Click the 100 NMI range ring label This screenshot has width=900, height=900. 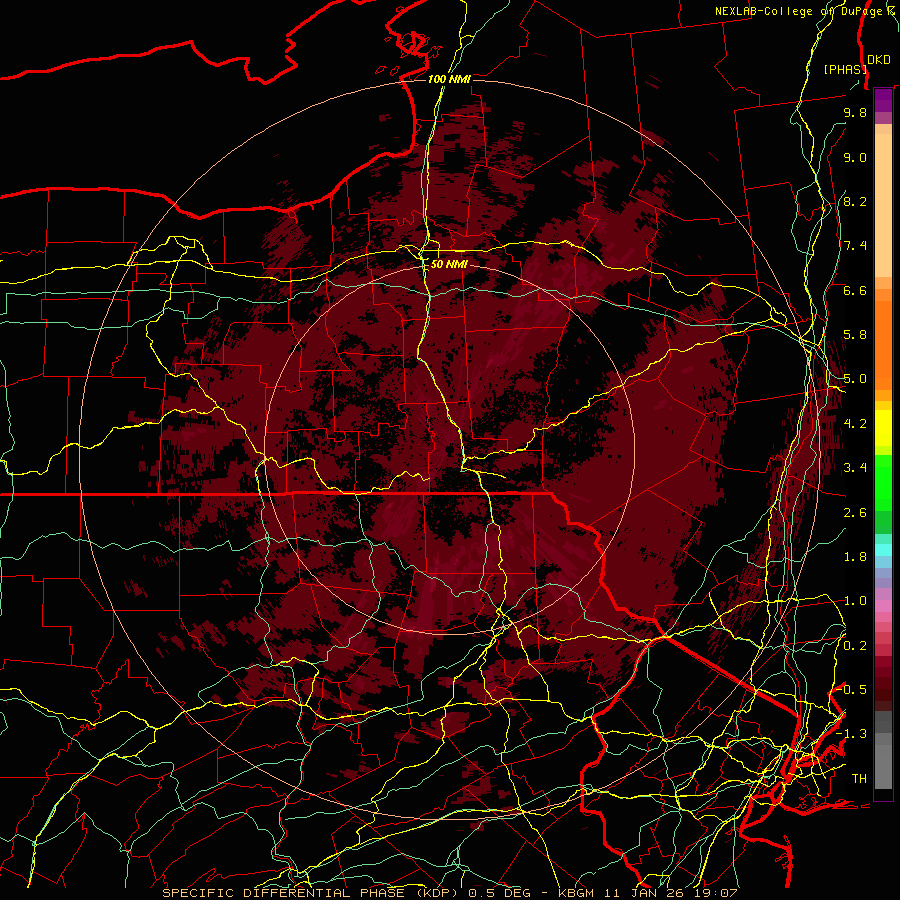(449, 79)
